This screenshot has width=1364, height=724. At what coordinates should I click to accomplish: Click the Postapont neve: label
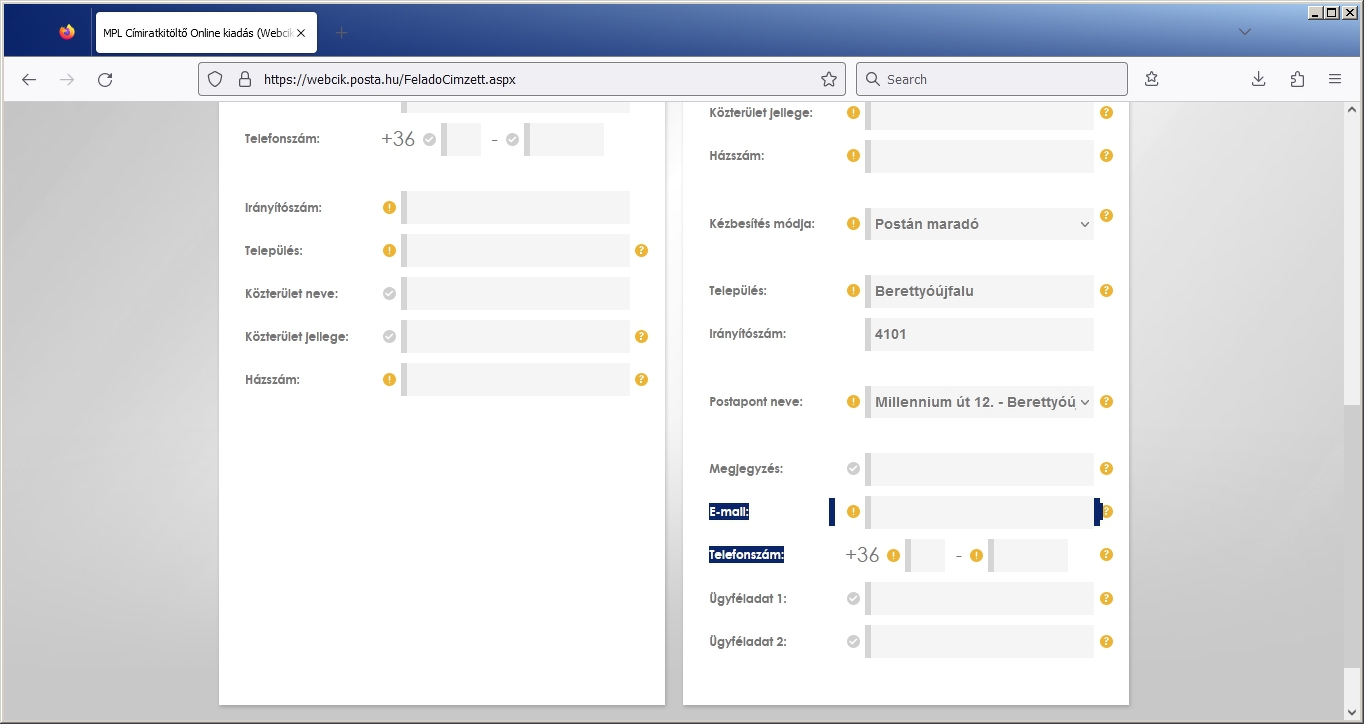[x=756, y=402]
